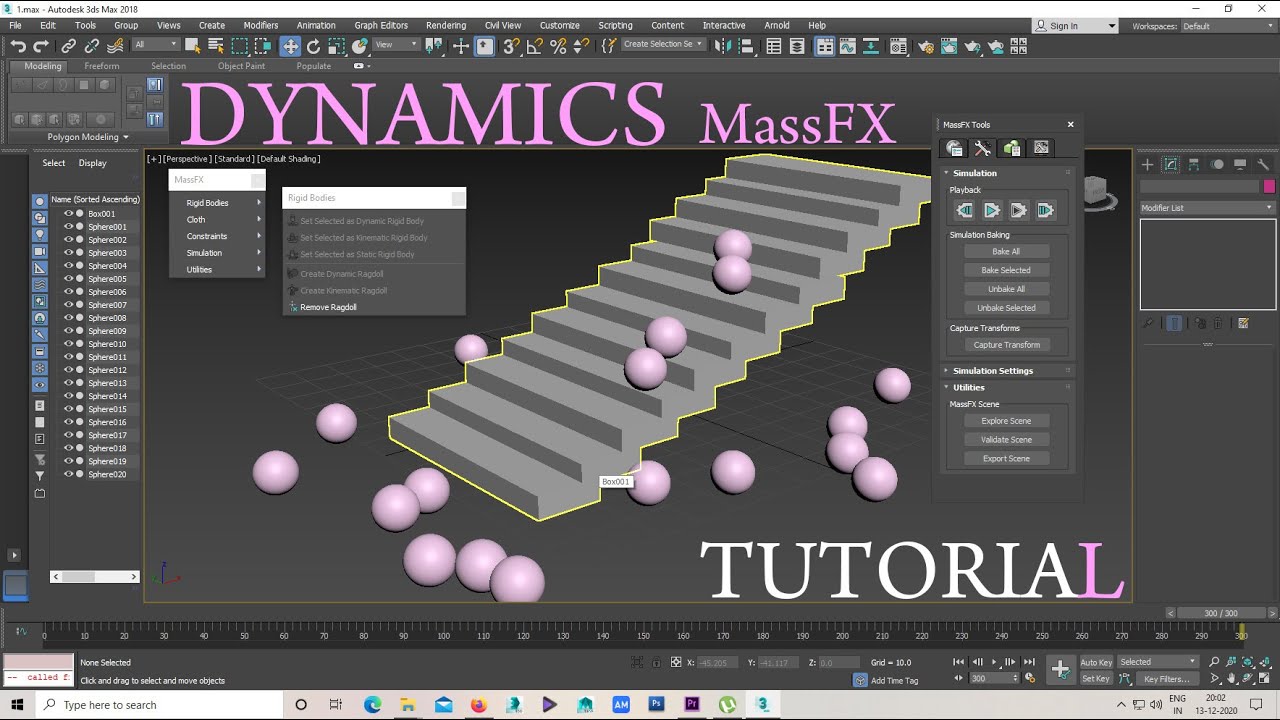
Task: Open Rigid Bodies submenu in MassFX menu
Action: coord(217,203)
